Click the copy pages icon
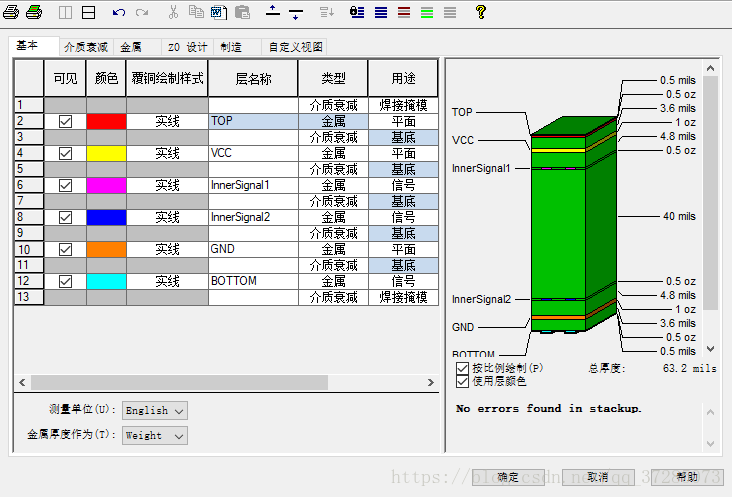The width and height of the screenshot is (732, 497). tap(196, 12)
